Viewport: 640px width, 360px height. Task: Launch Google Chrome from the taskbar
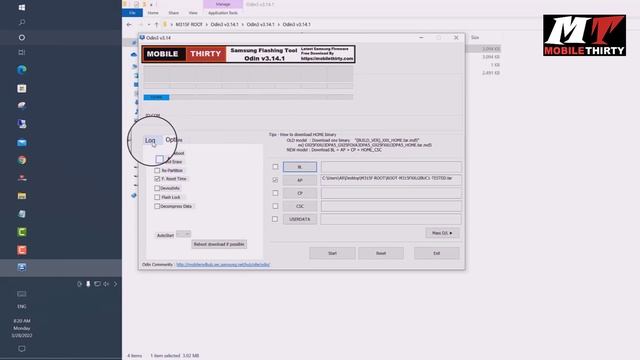[x=22, y=160]
